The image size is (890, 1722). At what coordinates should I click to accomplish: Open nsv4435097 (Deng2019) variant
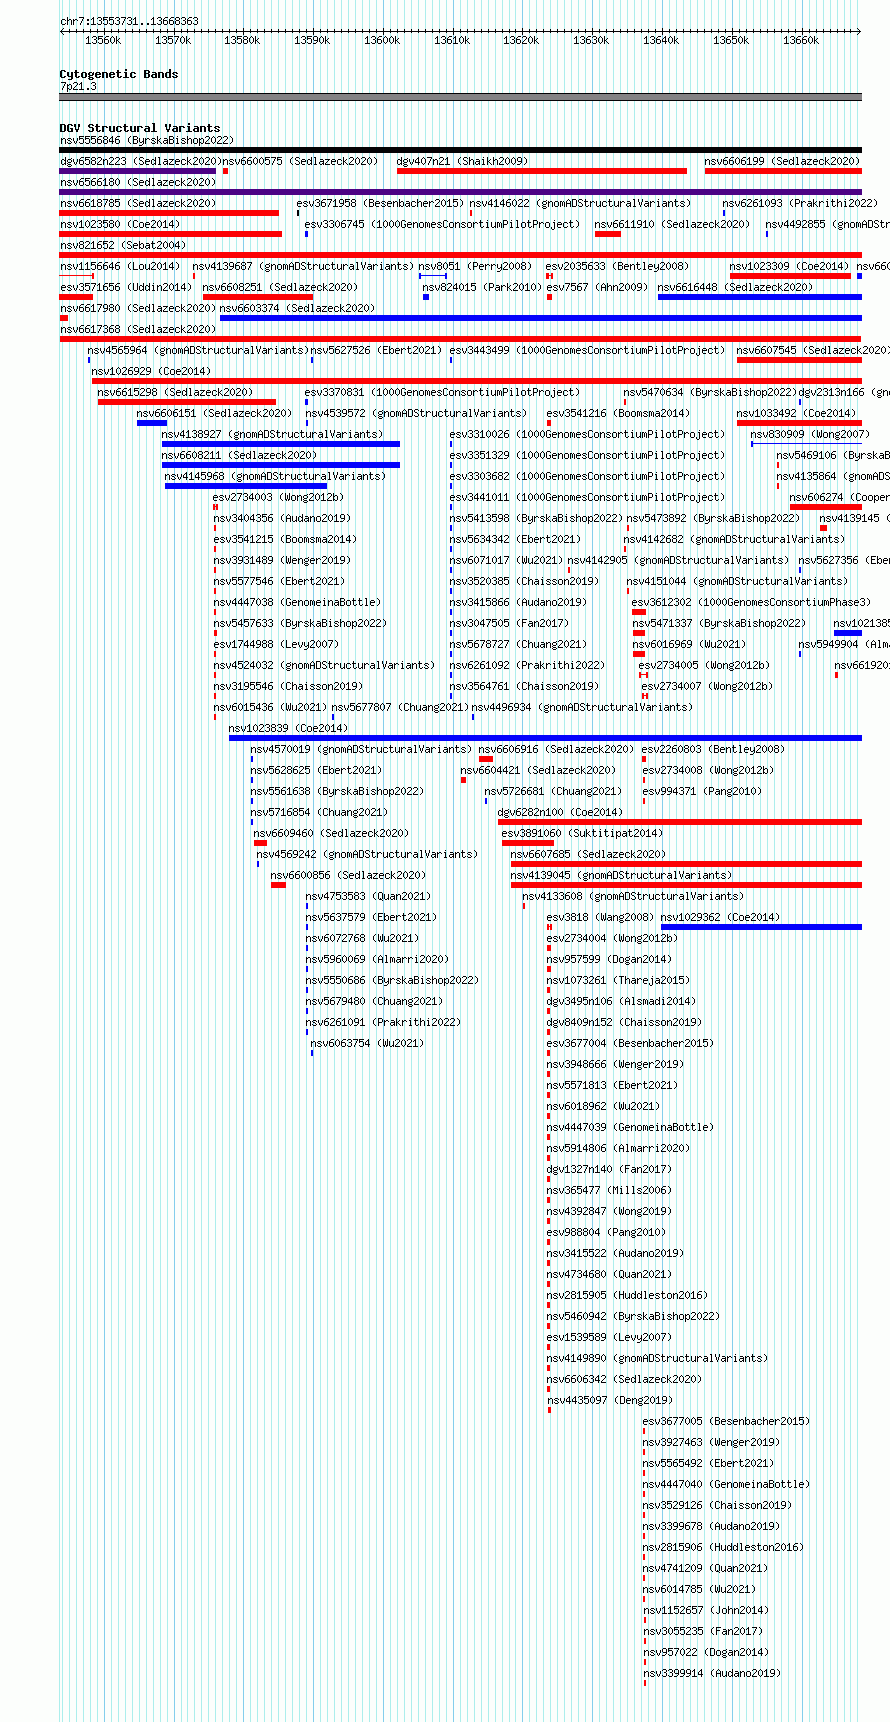coord(609,1400)
